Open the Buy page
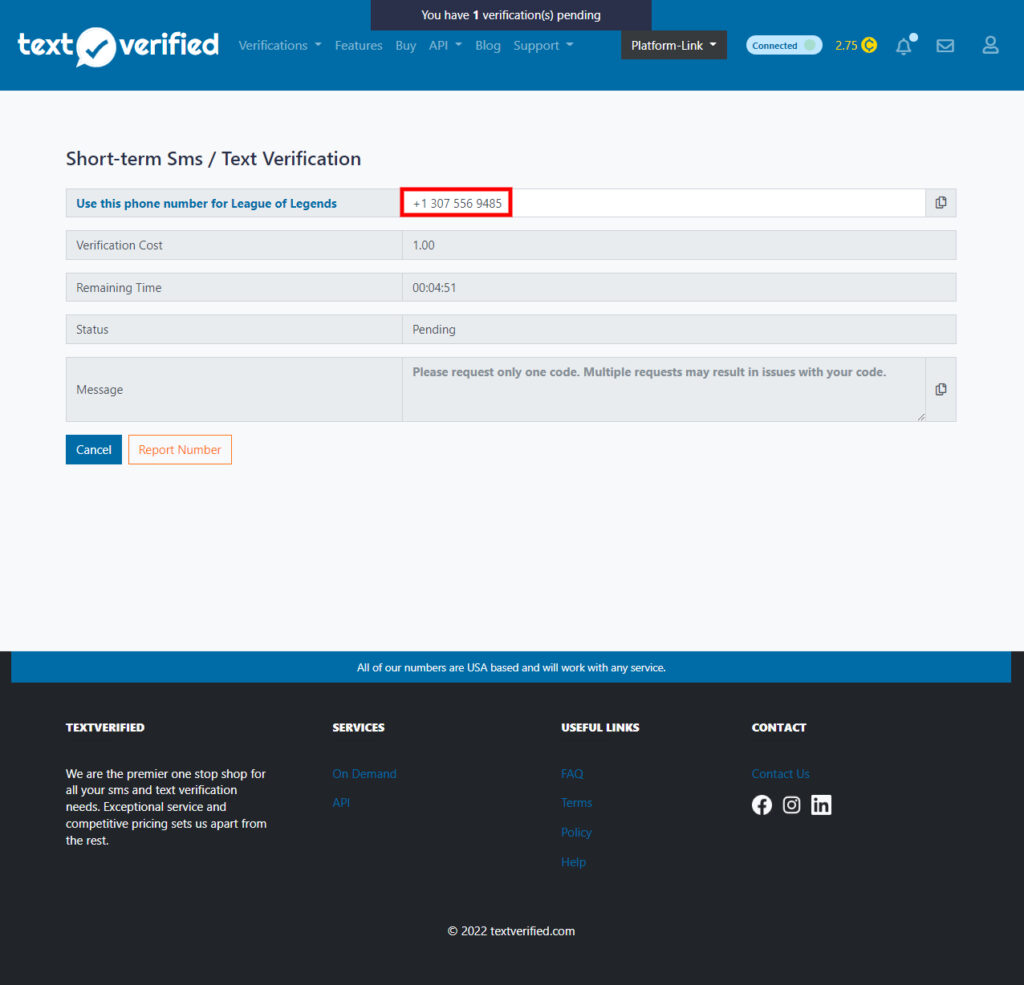The height and width of the screenshot is (985, 1024). pos(406,46)
